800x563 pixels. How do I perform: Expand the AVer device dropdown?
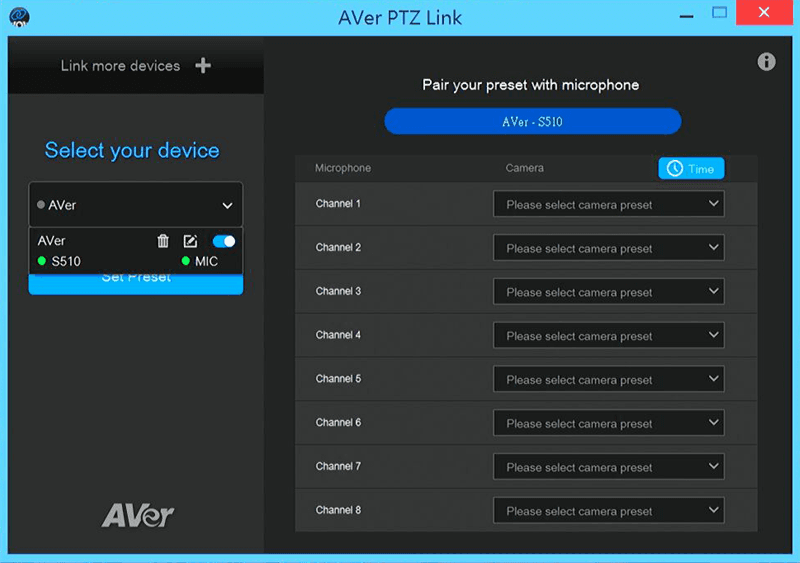tap(136, 205)
